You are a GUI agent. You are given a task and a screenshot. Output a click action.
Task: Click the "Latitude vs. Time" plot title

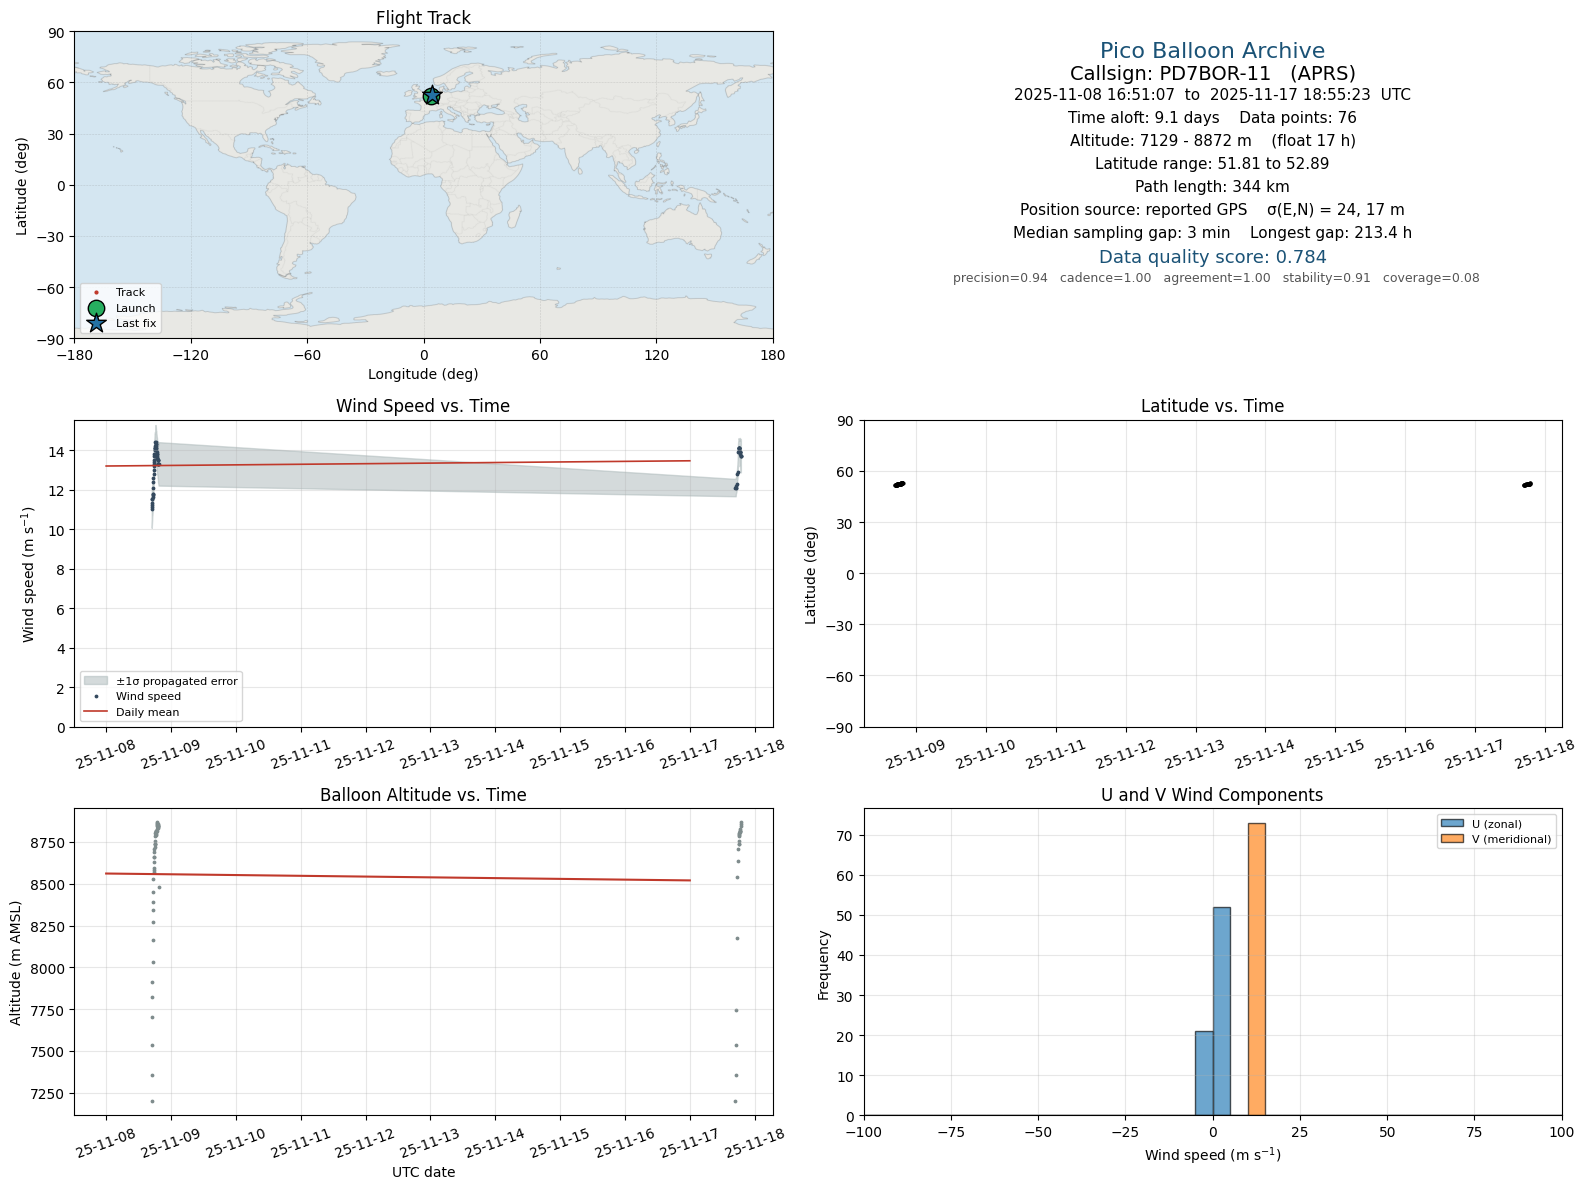pyautogui.click(x=1212, y=406)
